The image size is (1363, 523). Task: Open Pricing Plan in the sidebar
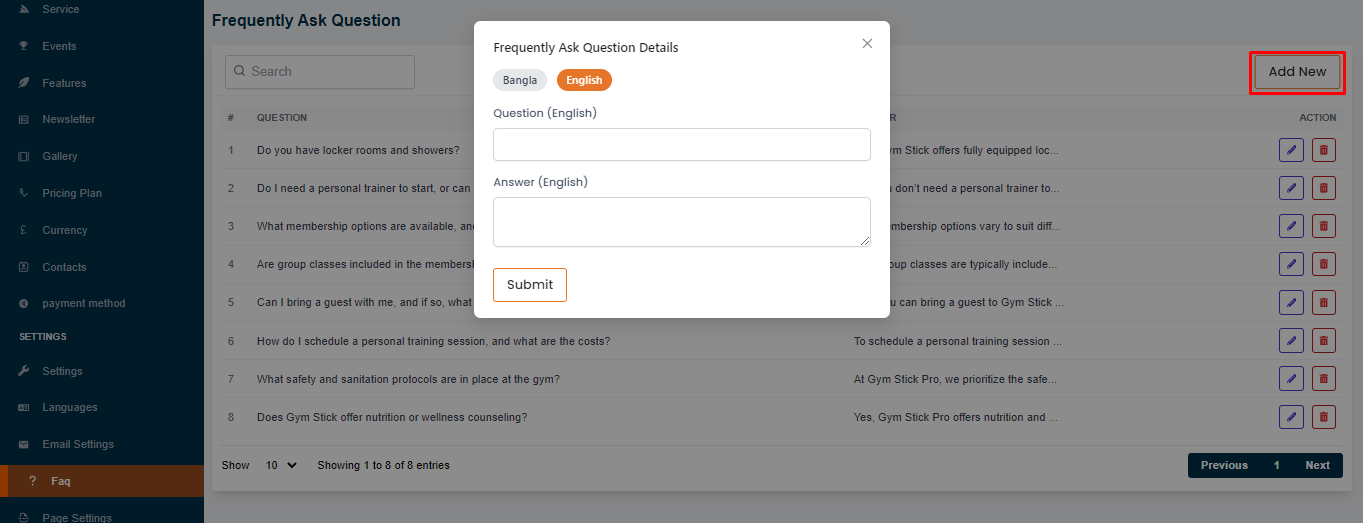pyautogui.click(x=72, y=193)
